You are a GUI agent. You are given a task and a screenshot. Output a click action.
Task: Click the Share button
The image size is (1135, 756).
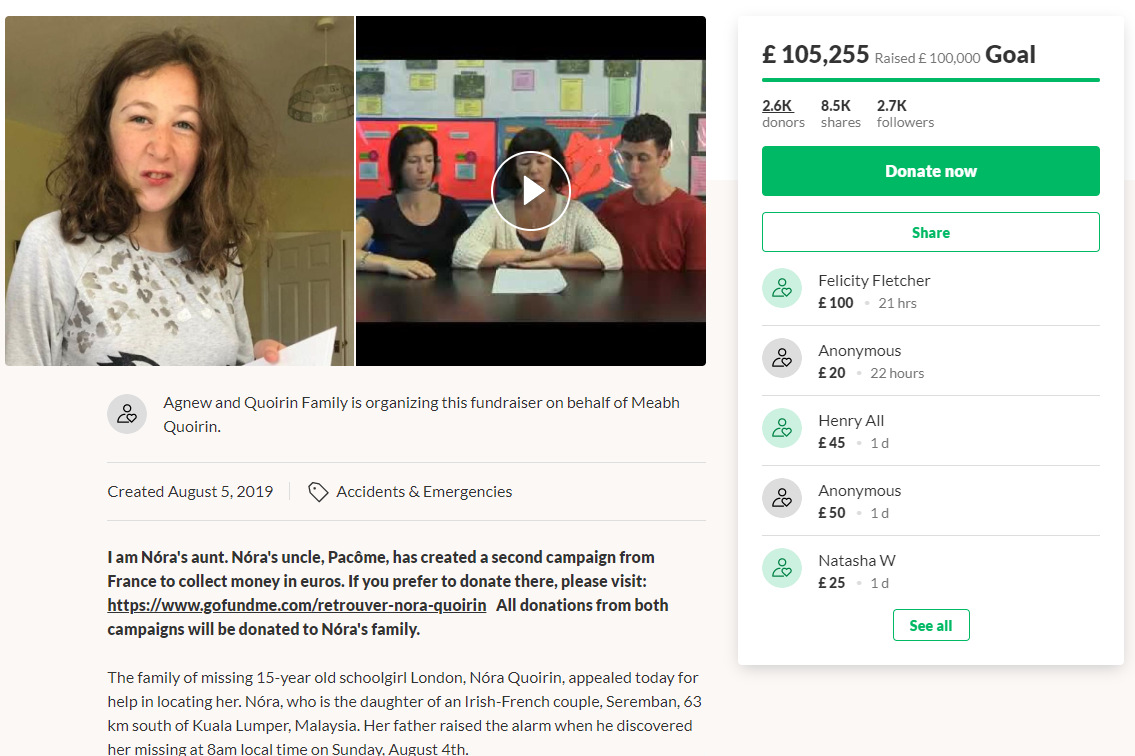point(930,232)
